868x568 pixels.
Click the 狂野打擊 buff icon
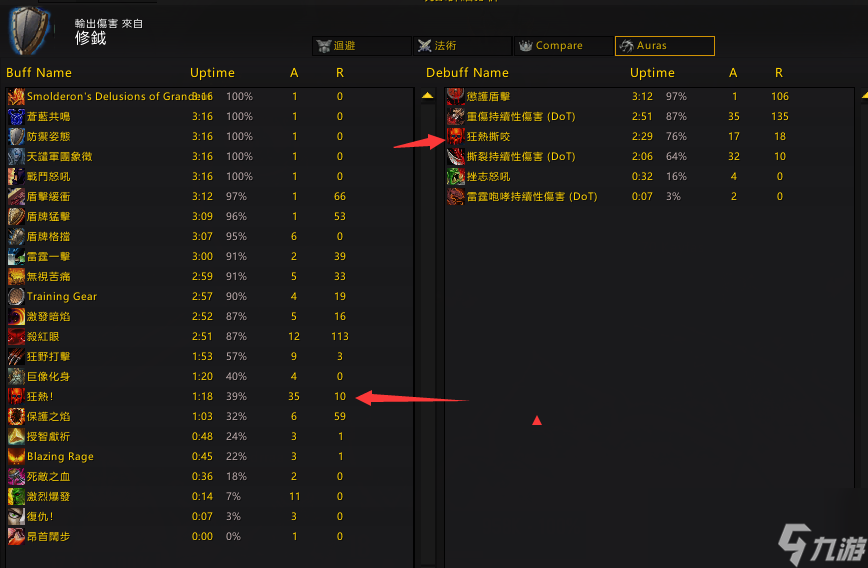click(x=16, y=357)
